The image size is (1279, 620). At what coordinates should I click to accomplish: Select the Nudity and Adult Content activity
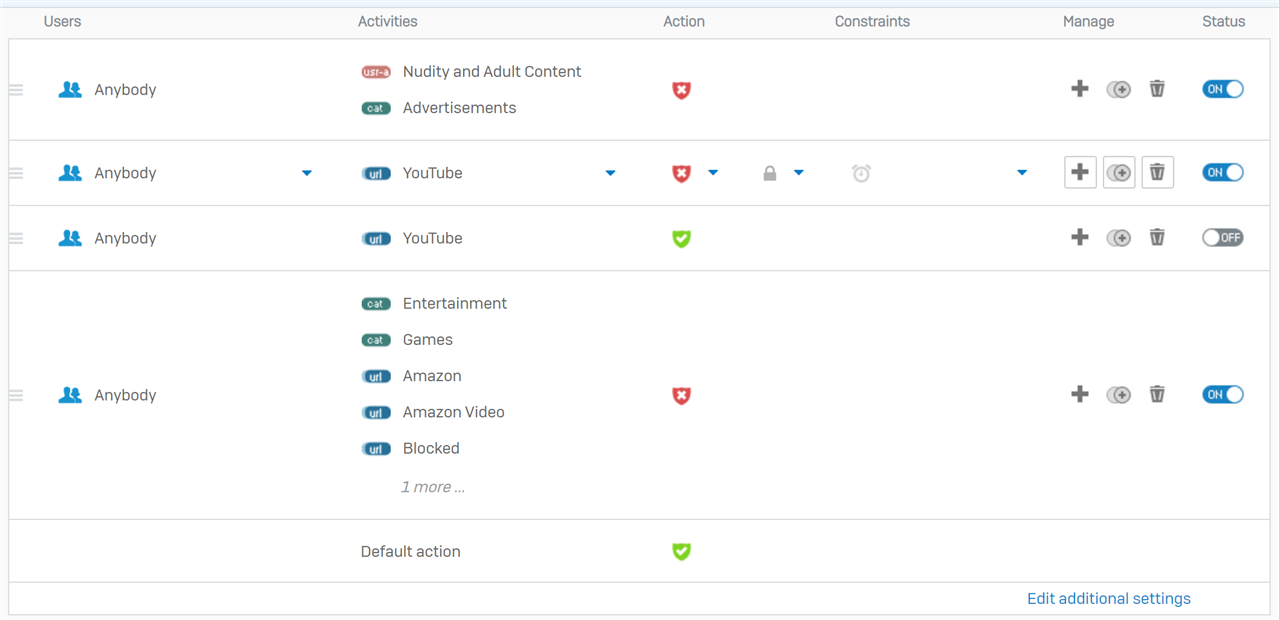tap(492, 72)
